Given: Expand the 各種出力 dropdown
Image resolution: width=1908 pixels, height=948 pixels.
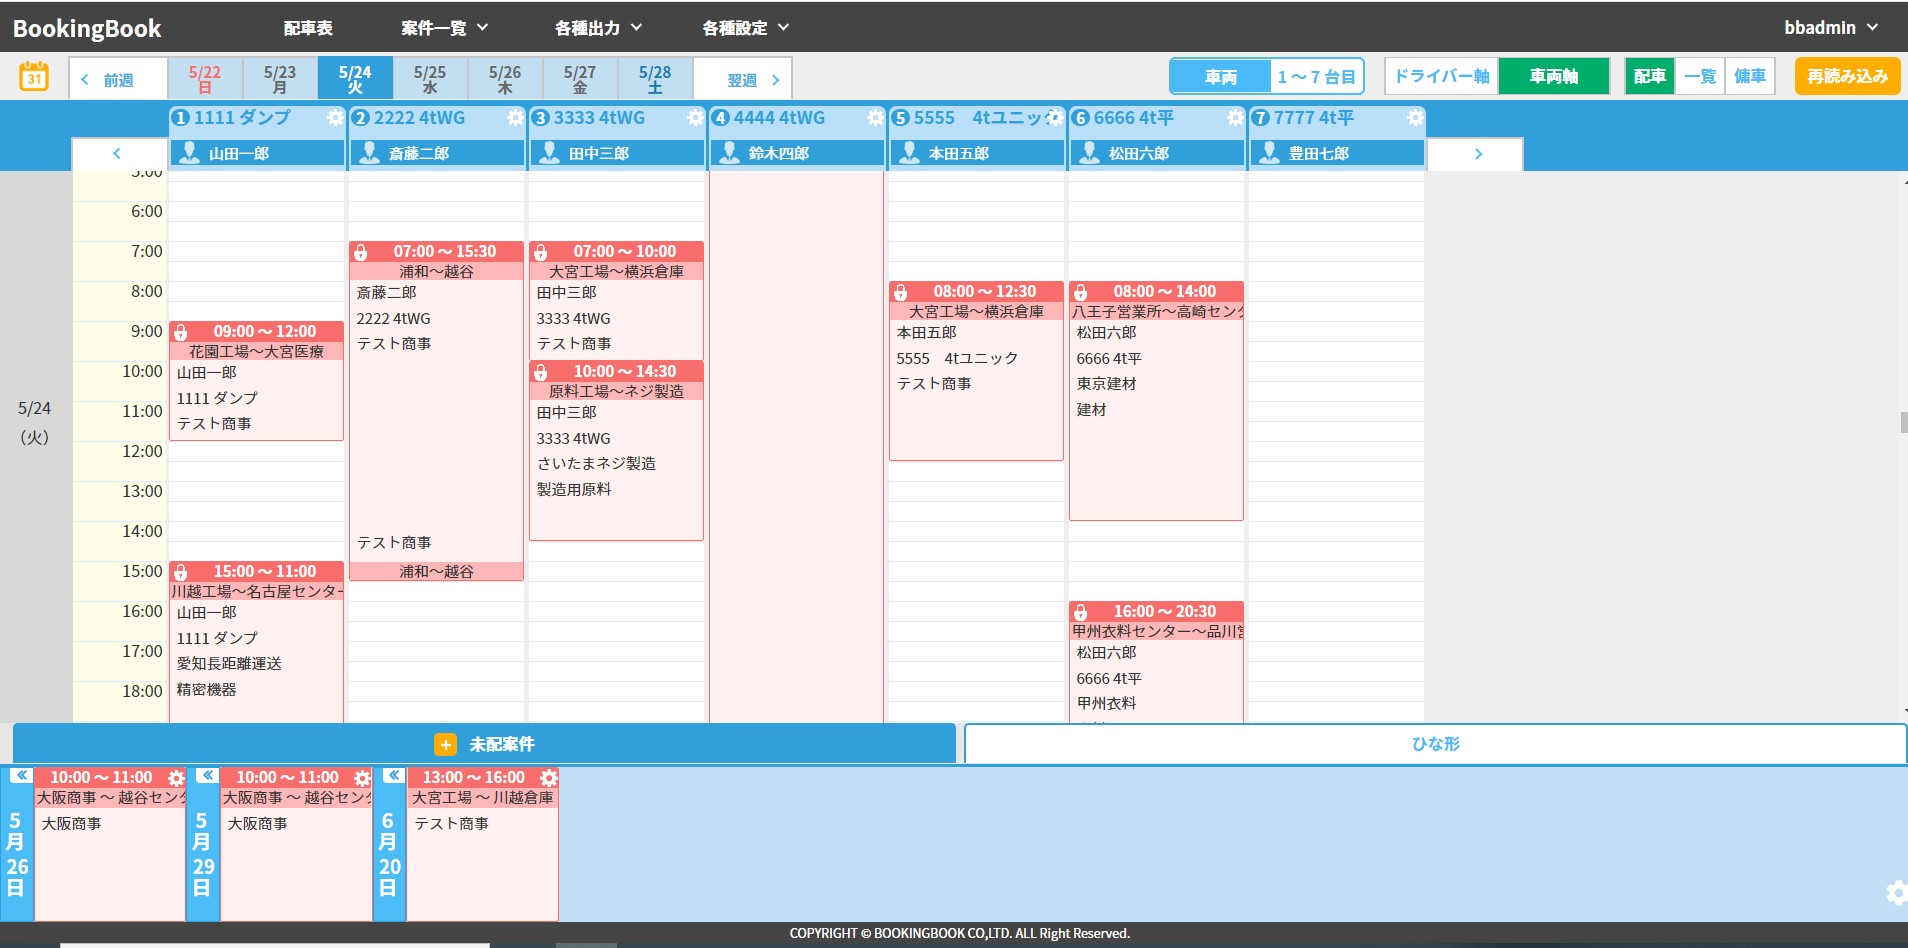Looking at the screenshot, I should [x=589, y=28].
